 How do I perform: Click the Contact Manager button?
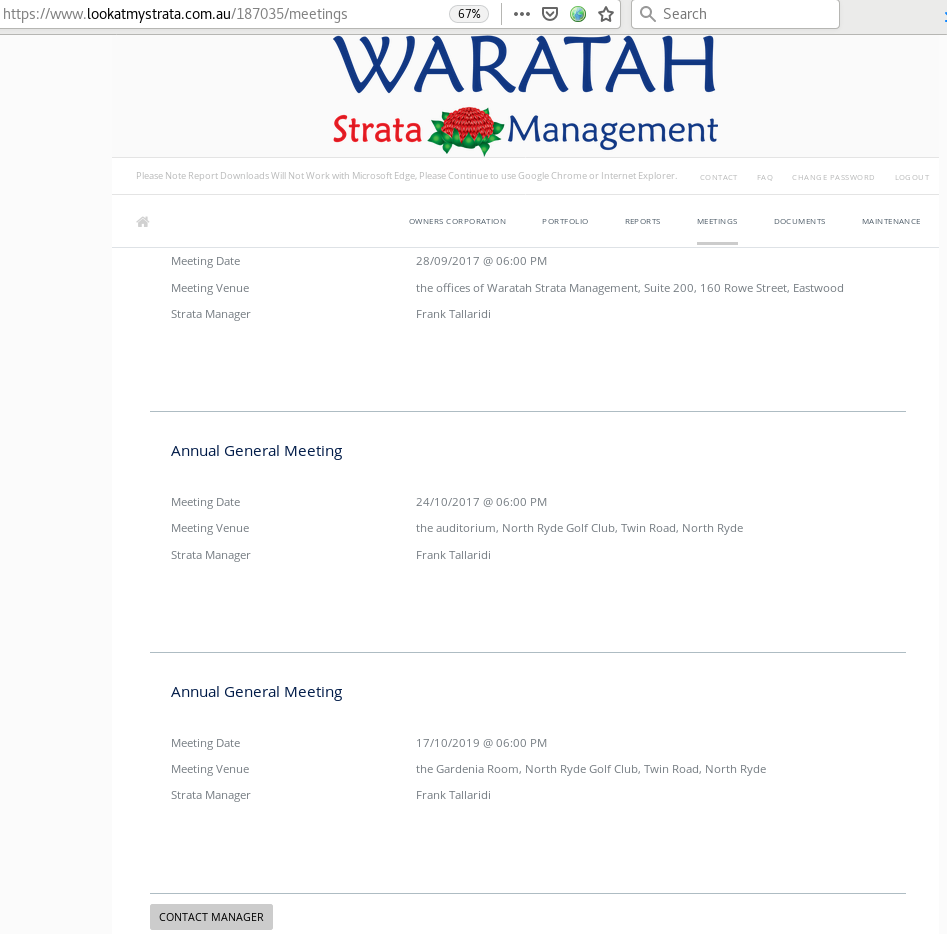(x=211, y=917)
